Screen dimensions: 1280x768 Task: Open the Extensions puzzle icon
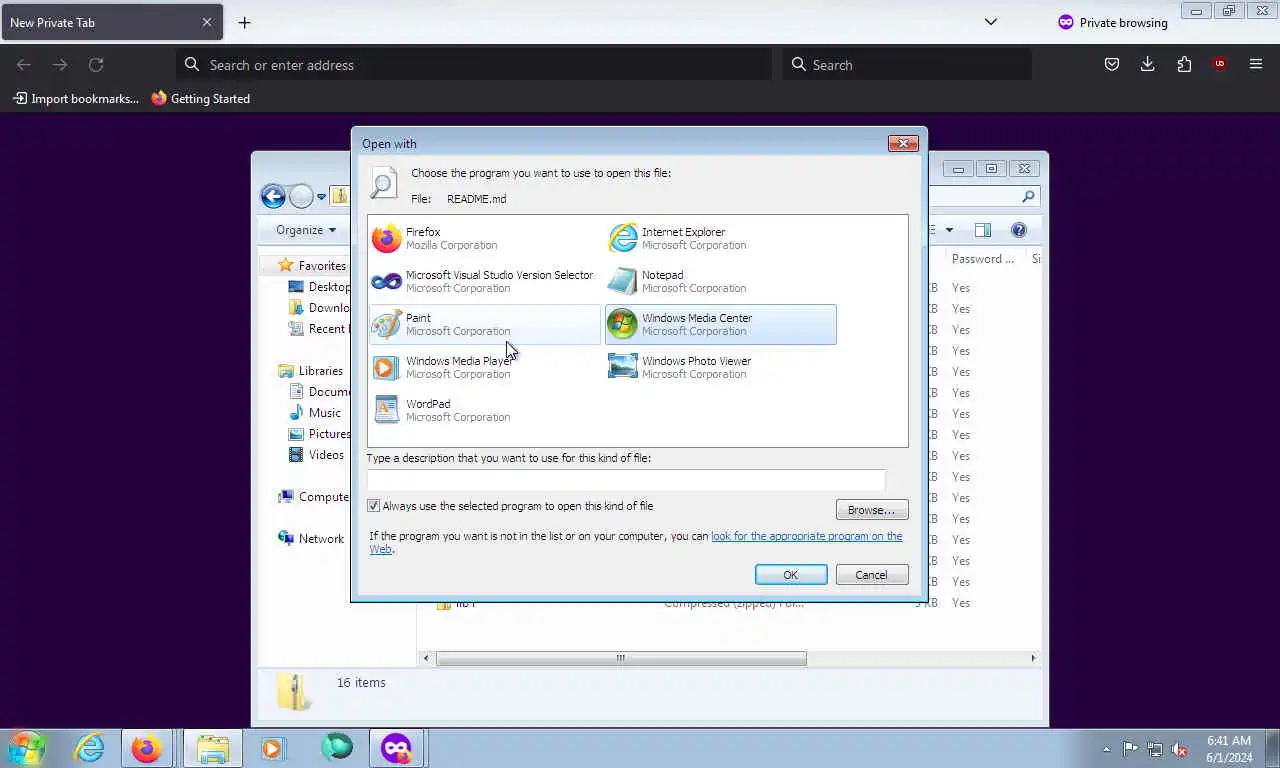pyautogui.click(x=1184, y=64)
